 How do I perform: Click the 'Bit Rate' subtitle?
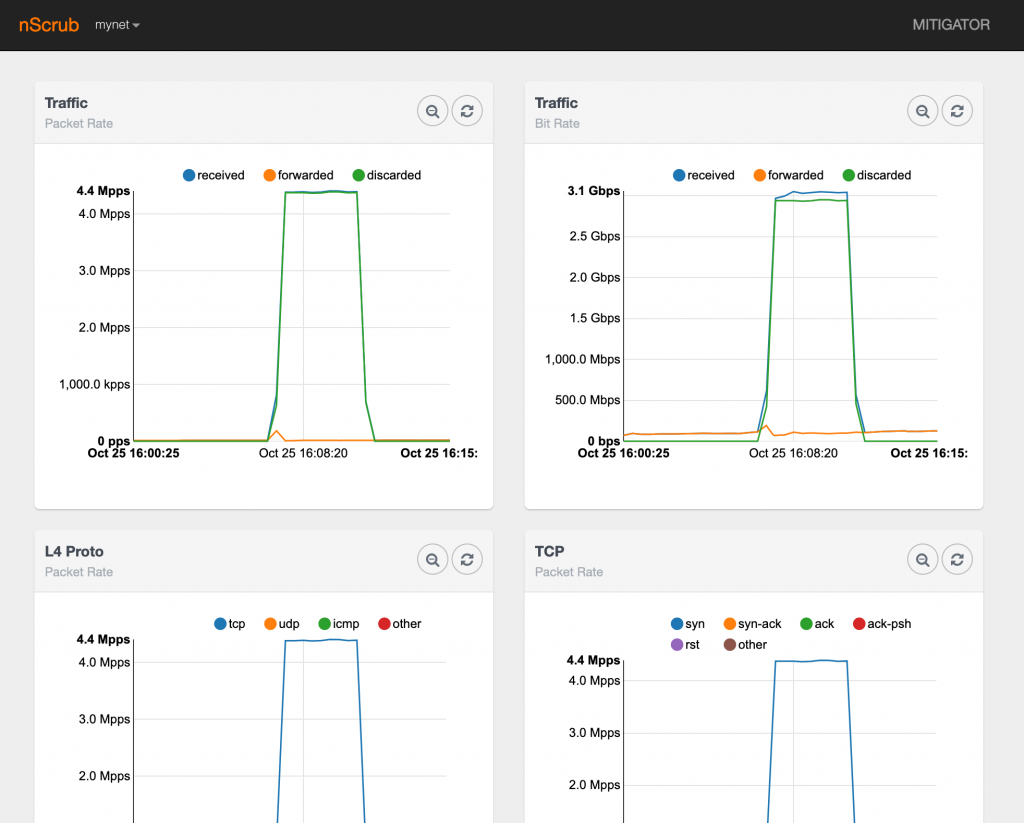pos(557,123)
